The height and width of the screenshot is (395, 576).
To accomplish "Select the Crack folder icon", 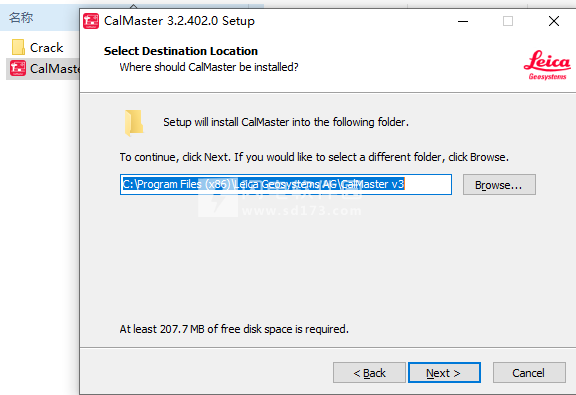I will (x=18, y=47).
